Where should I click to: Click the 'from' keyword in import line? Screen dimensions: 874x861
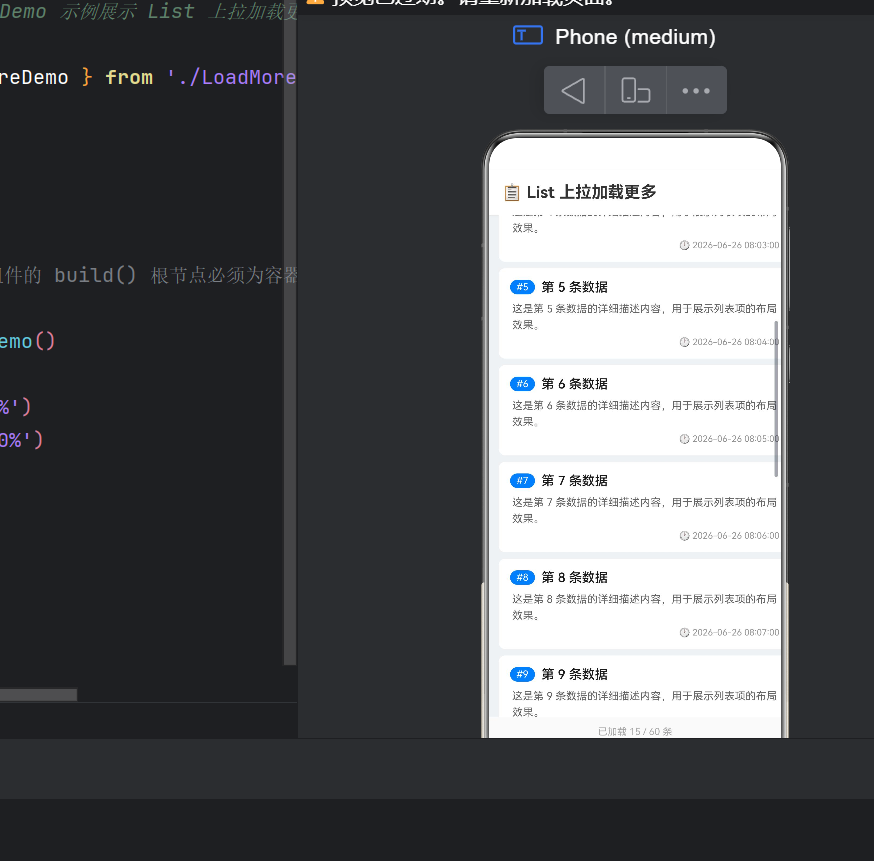(x=129, y=77)
